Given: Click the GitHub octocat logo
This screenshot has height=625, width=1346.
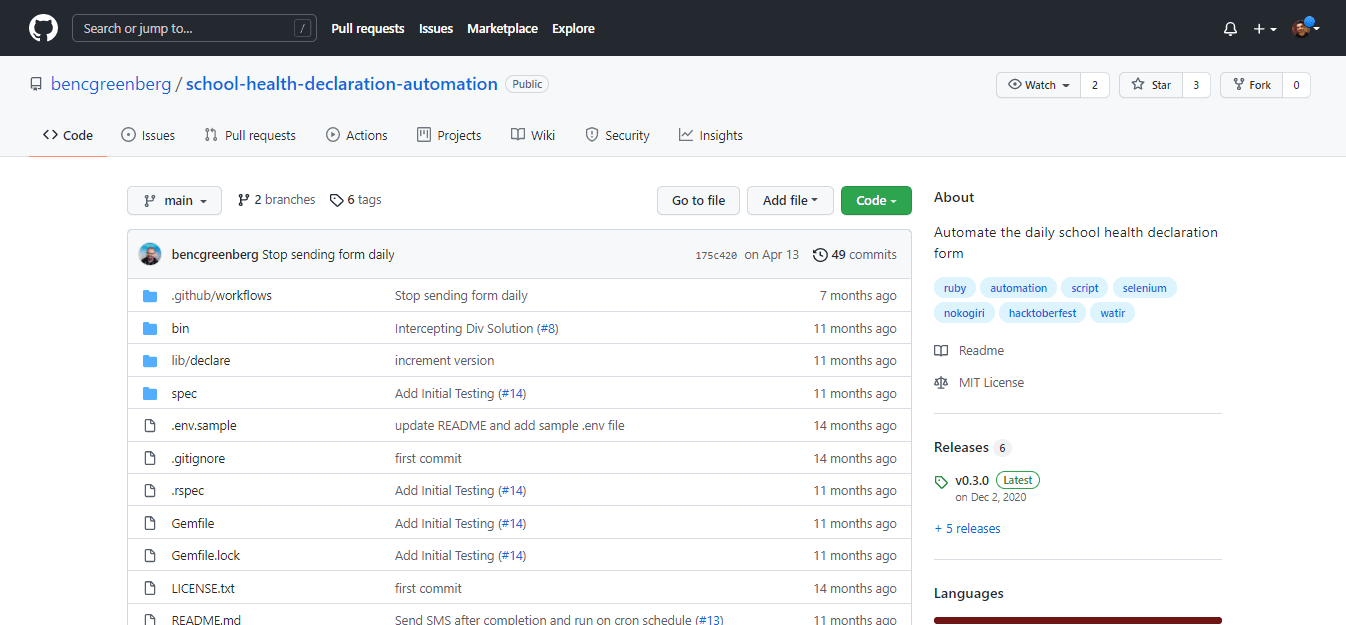Looking at the screenshot, I should [x=43, y=28].
